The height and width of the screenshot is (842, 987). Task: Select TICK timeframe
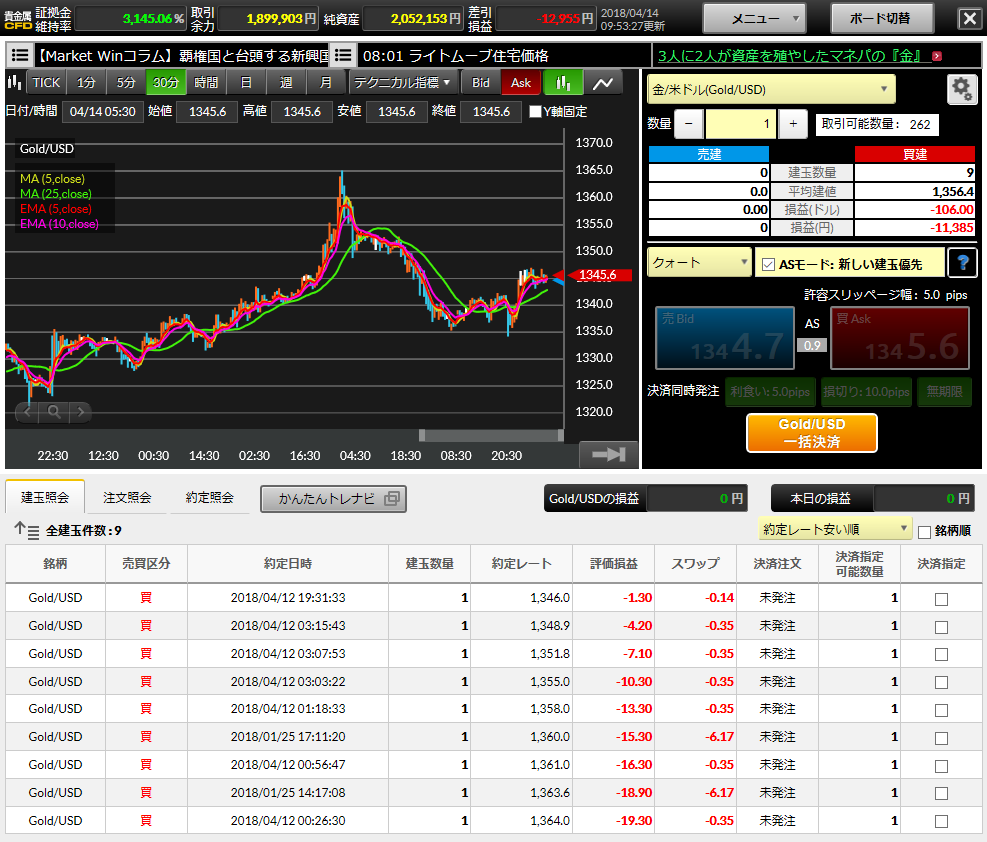point(46,82)
